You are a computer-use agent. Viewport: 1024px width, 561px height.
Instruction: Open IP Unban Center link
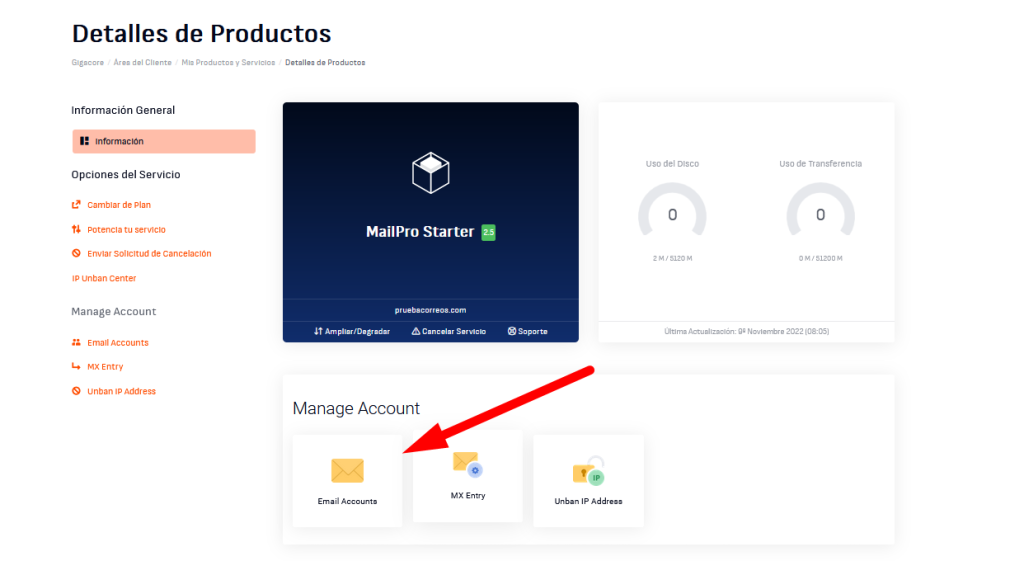point(104,278)
